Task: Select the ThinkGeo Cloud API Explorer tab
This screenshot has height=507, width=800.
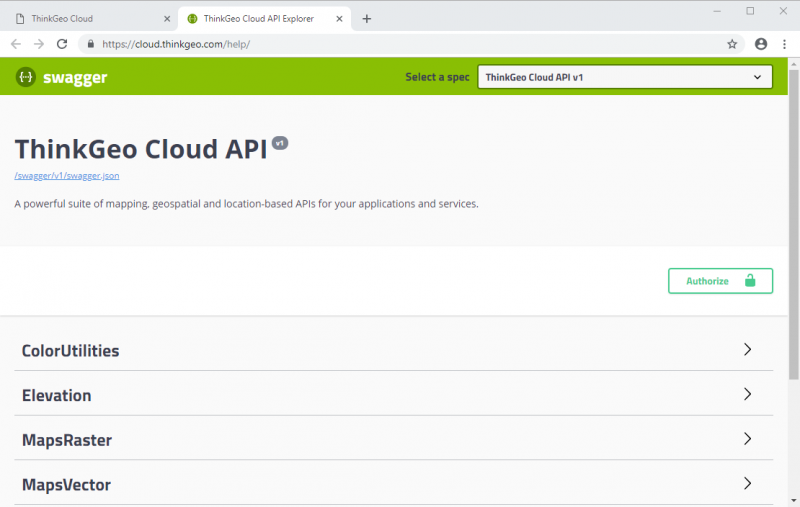Action: [264, 19]
